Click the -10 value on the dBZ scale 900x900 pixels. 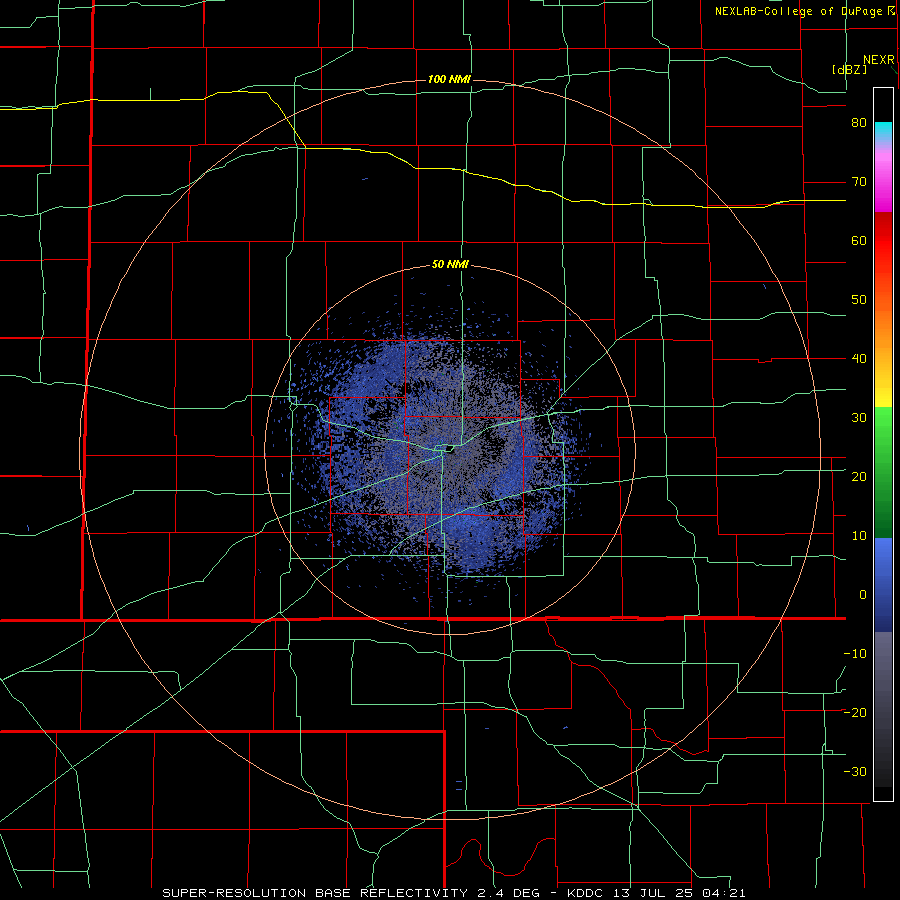point(855,654)
